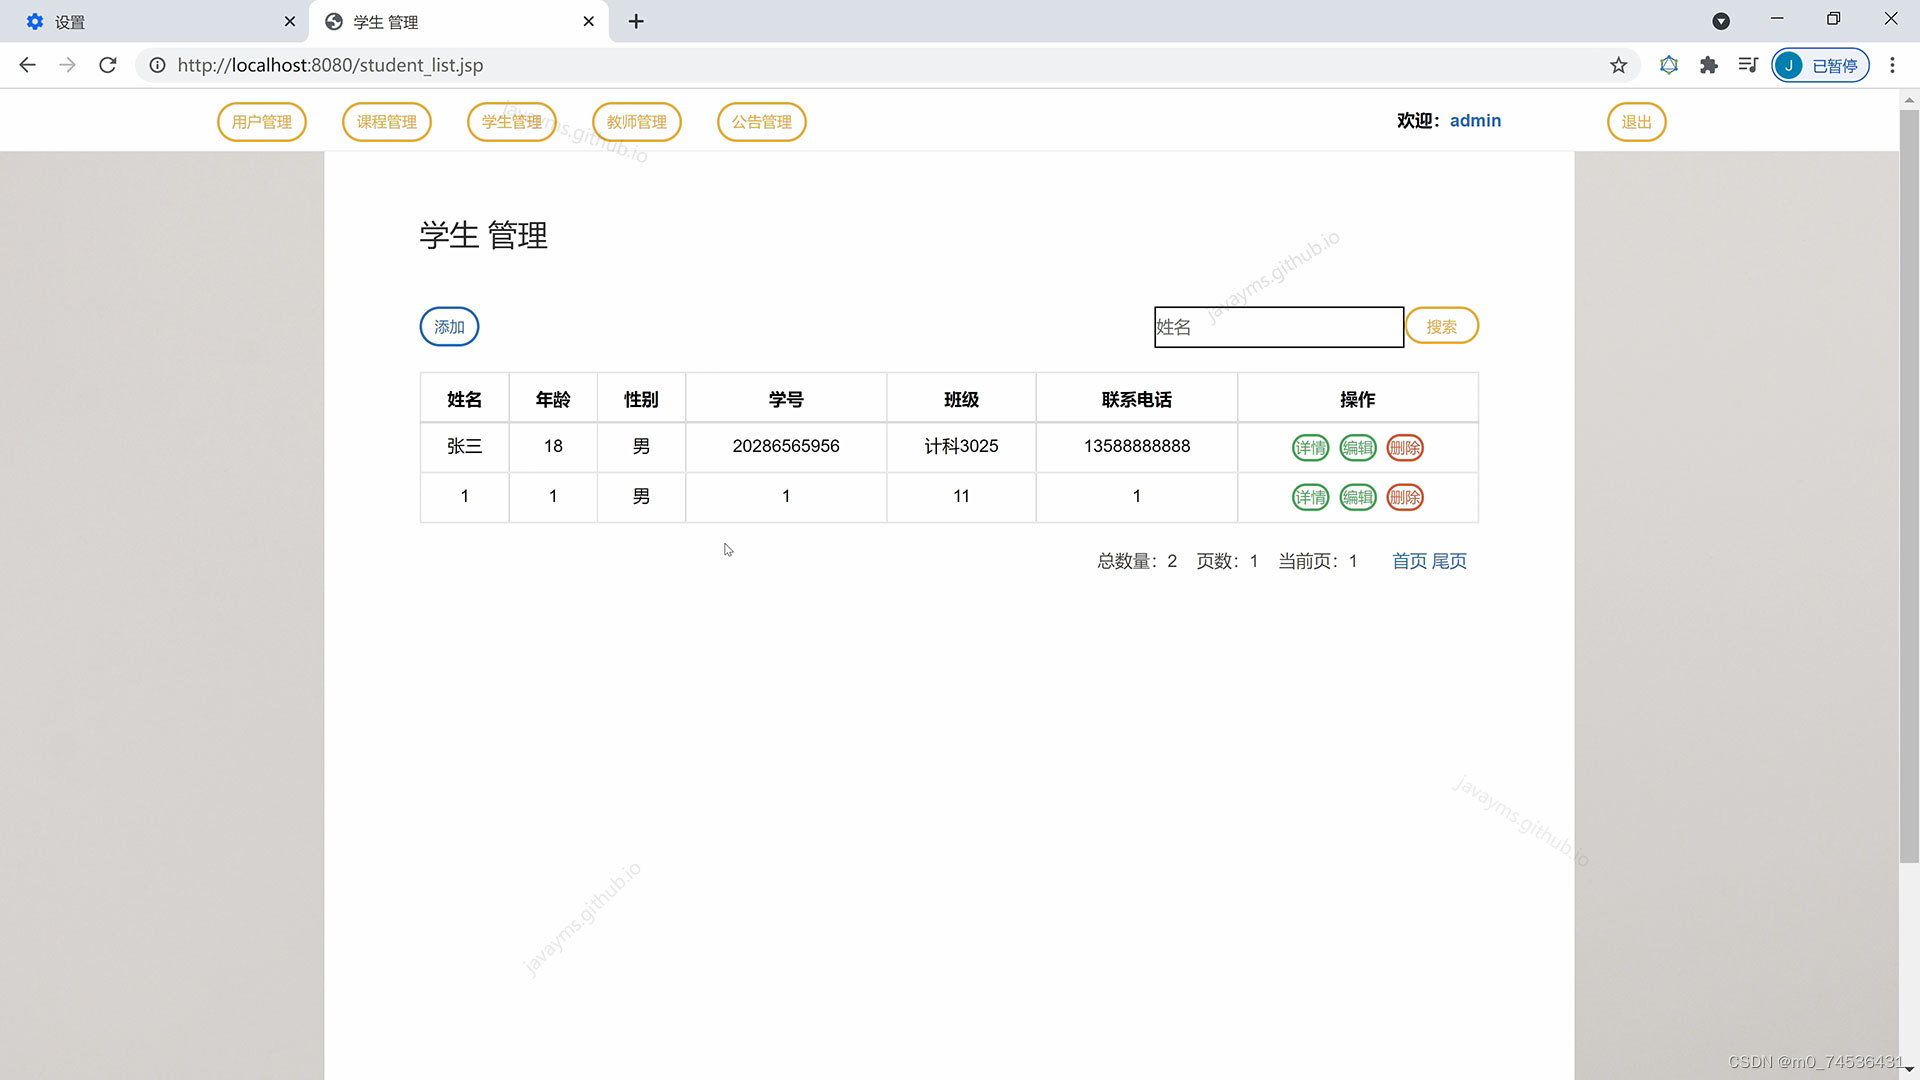The width and height of the screenshot is (1920, 1080).
Task: Click 编辑 in the class 11 row
Action: coord(1358,497)
